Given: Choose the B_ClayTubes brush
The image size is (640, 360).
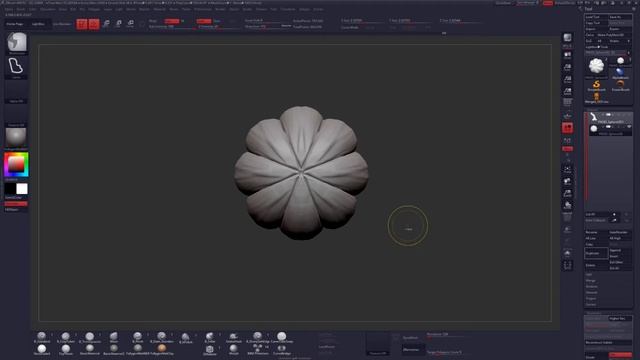Looking at the screenshot, I should coord(66,337).
